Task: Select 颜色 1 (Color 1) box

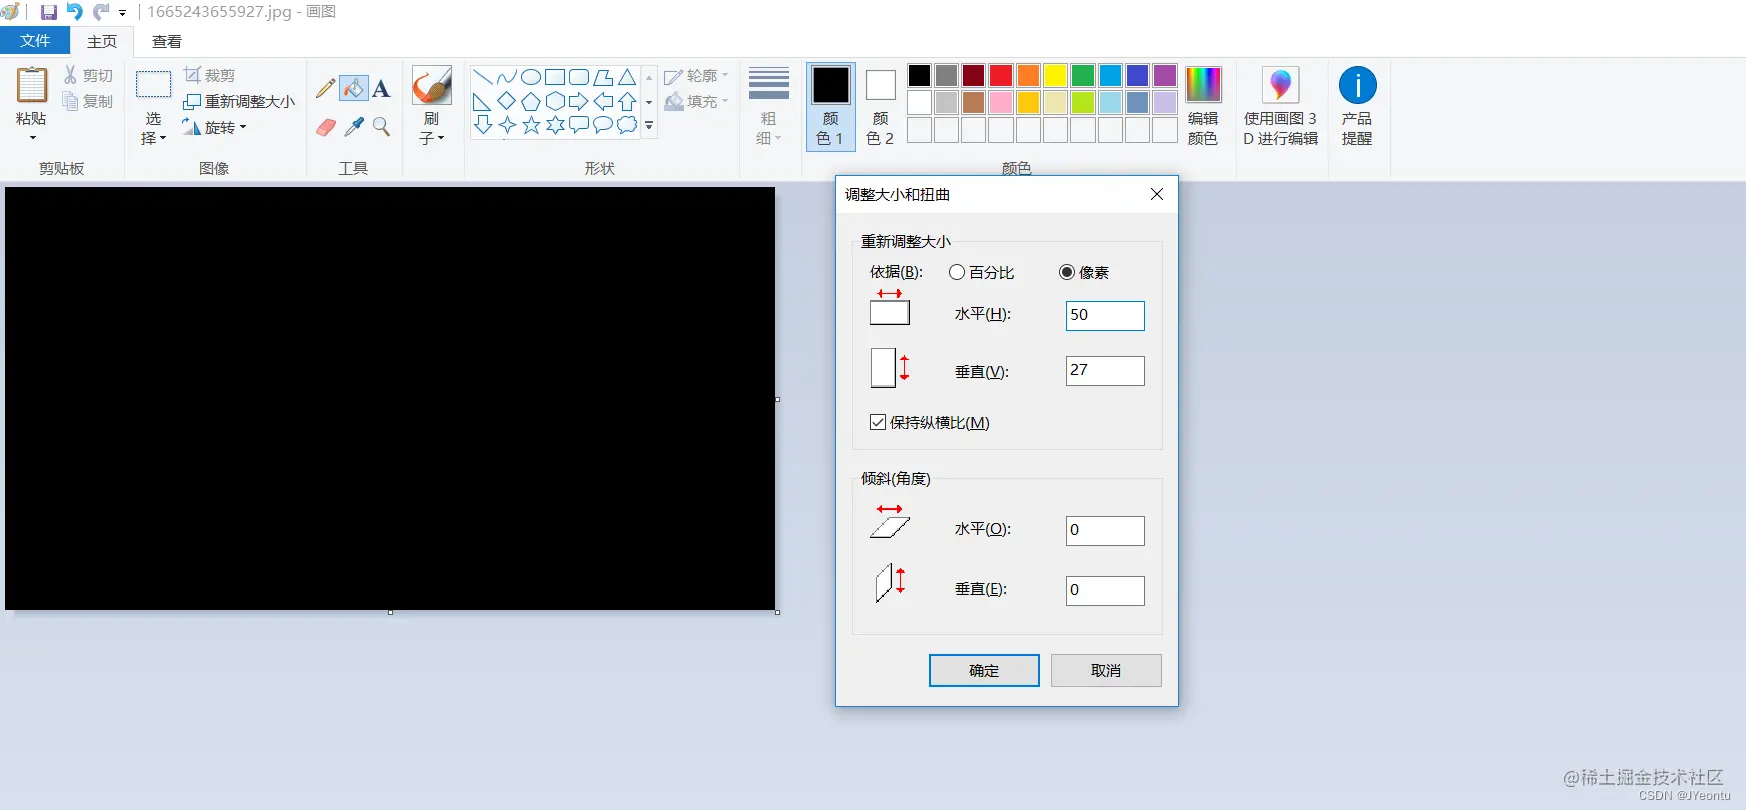Action: pos(831,106)
